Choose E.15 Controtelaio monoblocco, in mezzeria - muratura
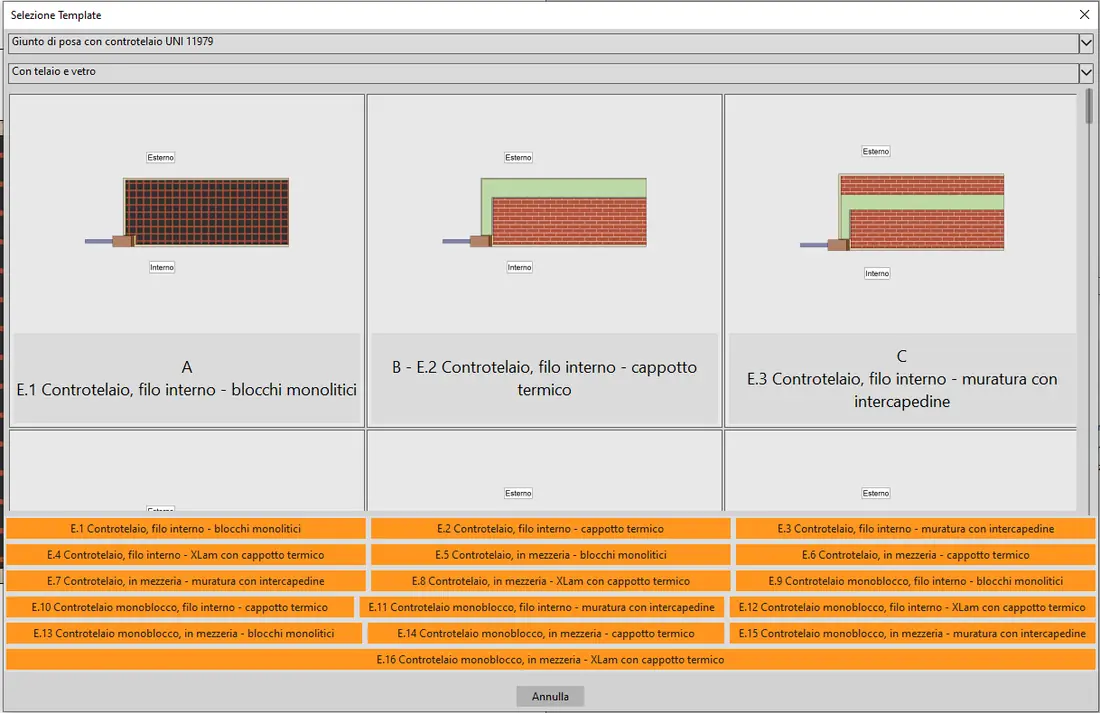 912,633
